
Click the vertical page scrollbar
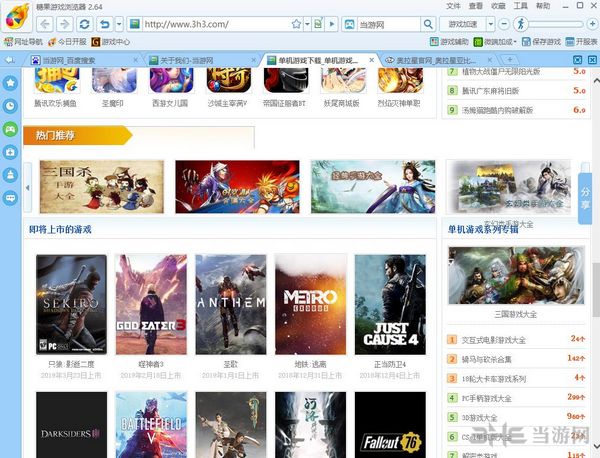[596, 290]
